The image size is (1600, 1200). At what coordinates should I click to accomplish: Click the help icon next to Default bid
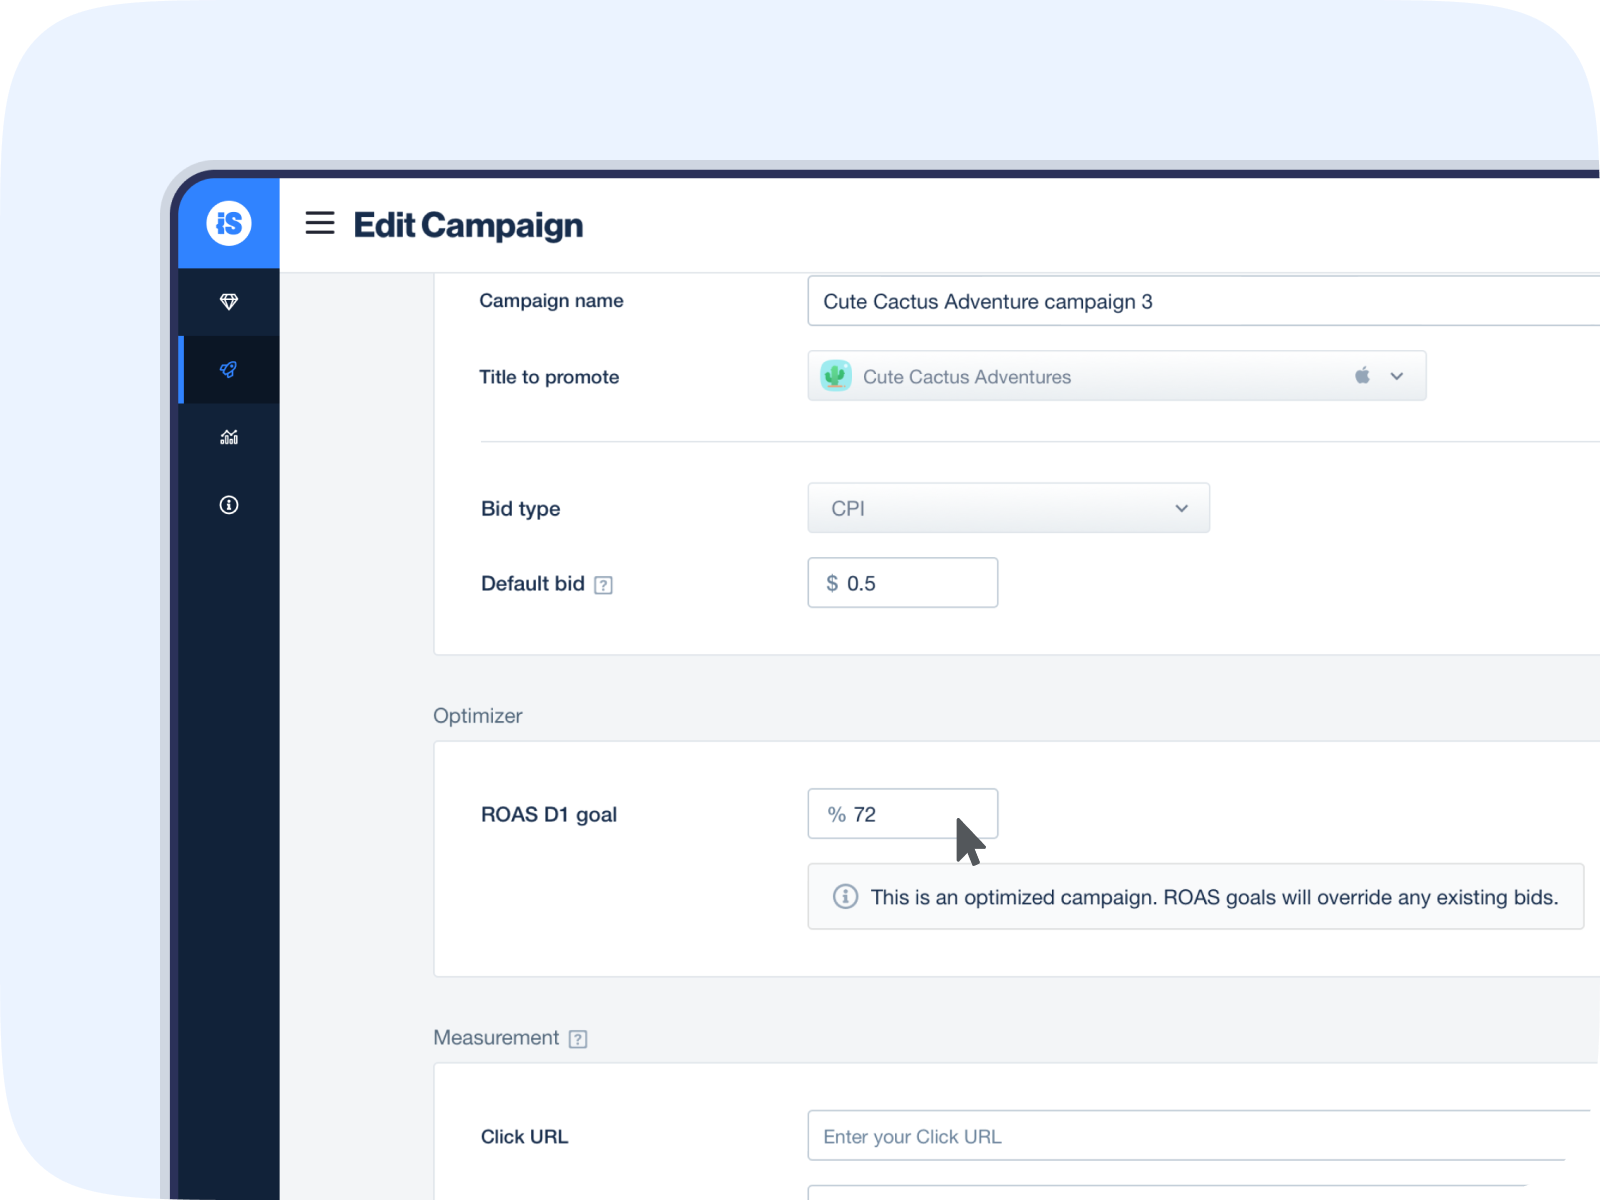point(603,585)
